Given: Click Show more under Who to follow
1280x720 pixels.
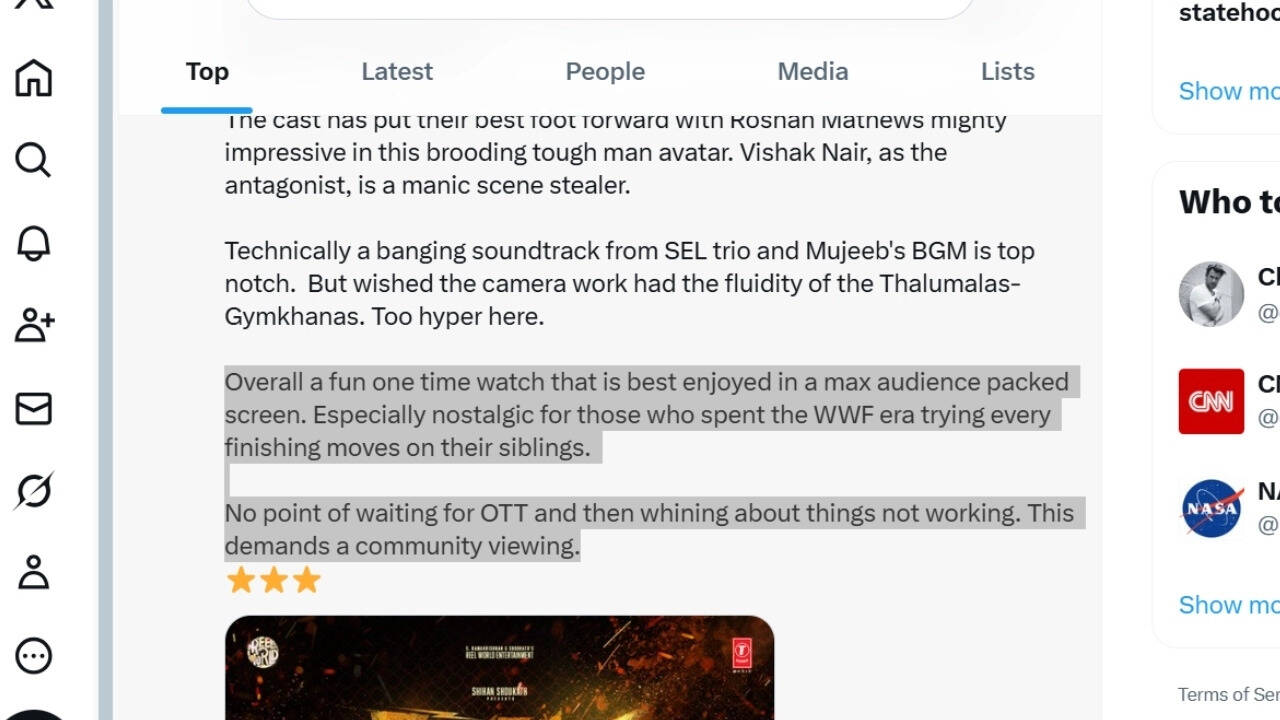Looking at the screenshot, I should [x=1228, y=605].
